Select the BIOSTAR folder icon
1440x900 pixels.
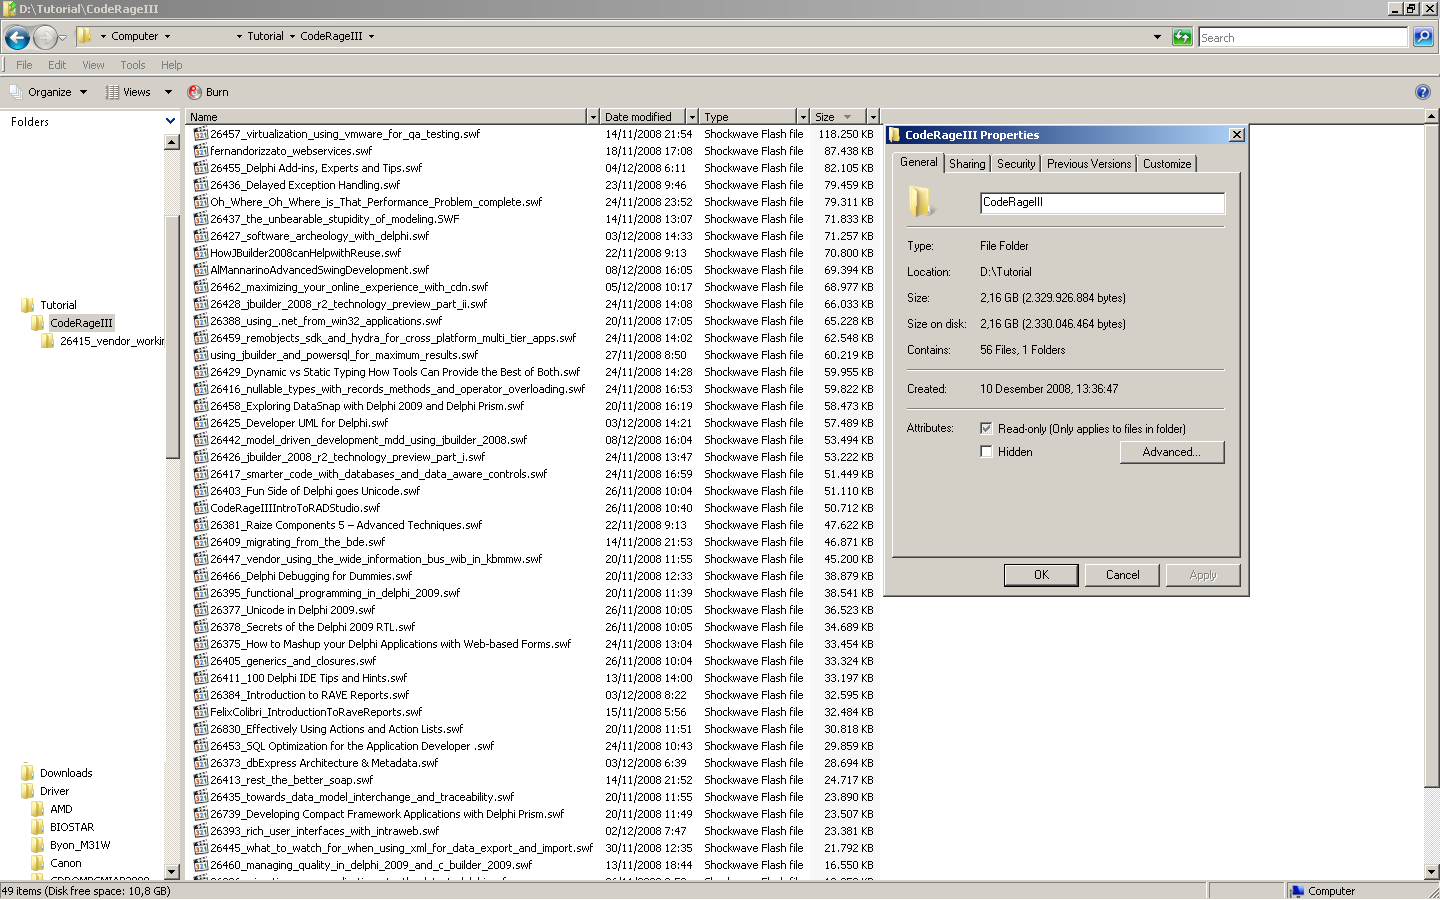tap(38, 827)
